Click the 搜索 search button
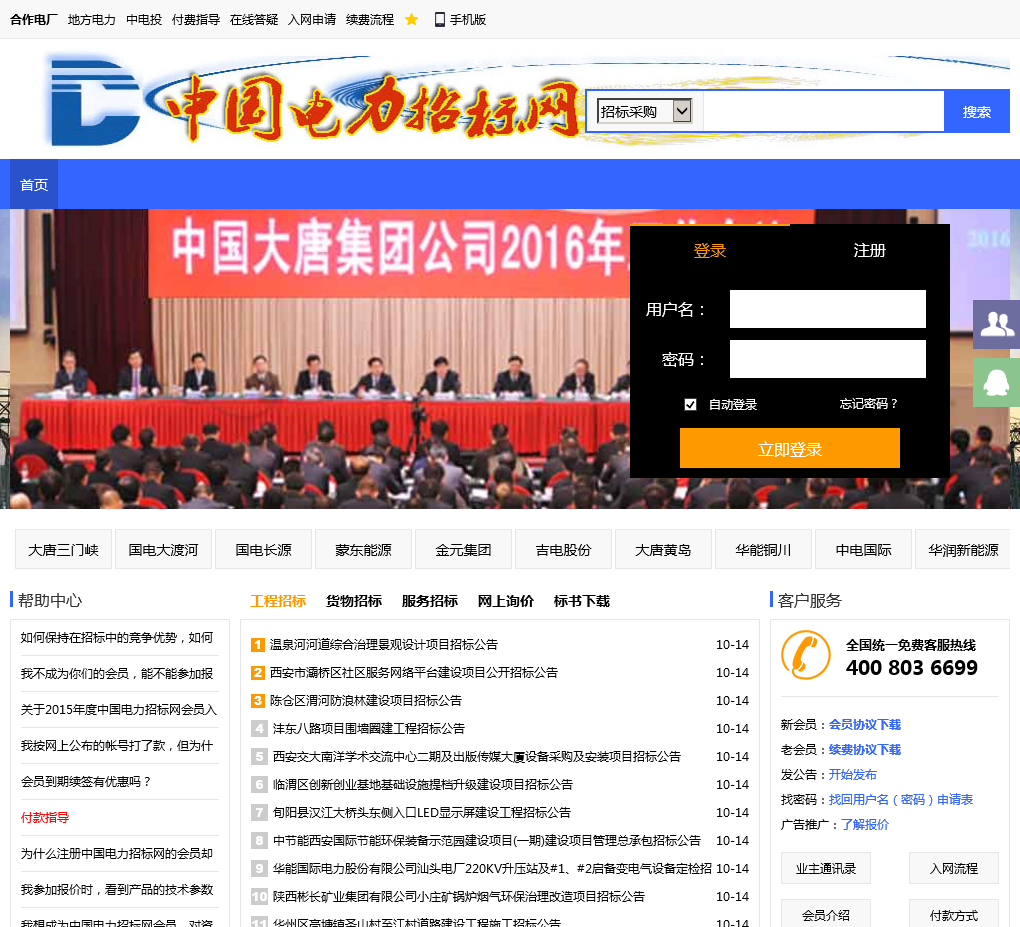 (x=976, y=111)
